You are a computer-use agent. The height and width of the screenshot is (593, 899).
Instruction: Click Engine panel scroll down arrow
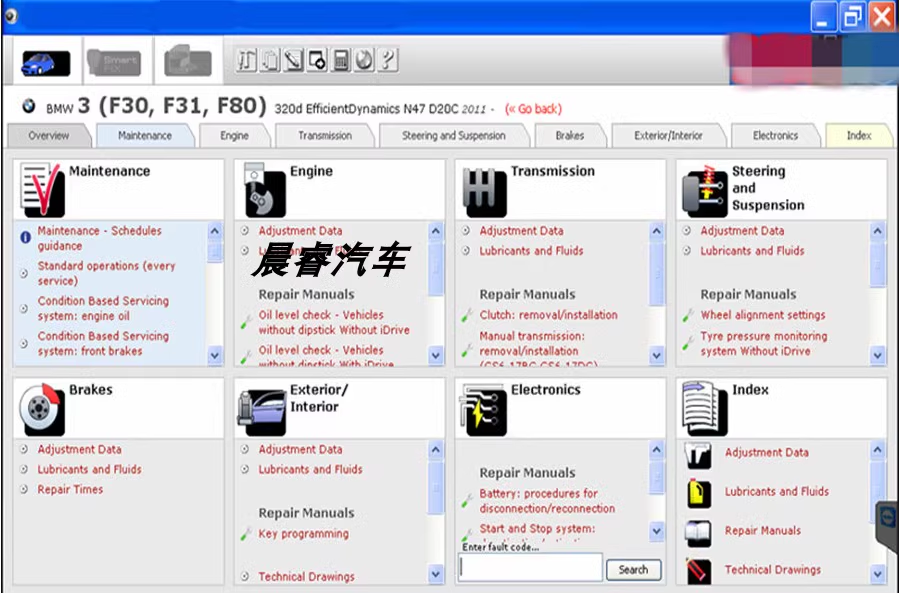pos(436,356)
